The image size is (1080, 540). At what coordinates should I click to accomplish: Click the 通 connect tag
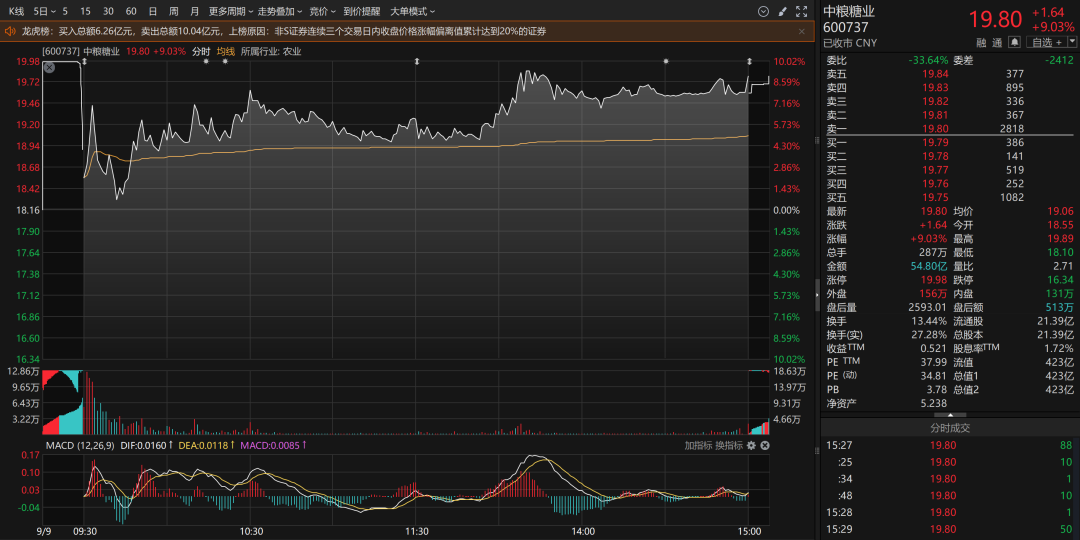coord(997,42)
